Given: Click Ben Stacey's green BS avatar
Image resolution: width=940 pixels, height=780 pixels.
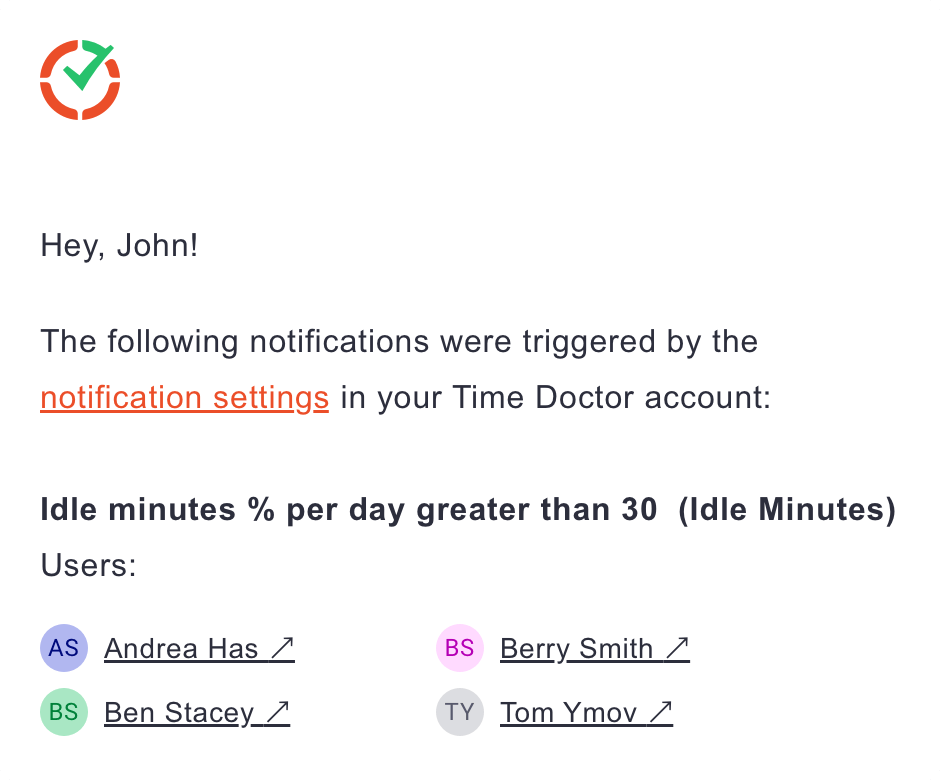Looking at the screenshot, I should click(64, 713).
